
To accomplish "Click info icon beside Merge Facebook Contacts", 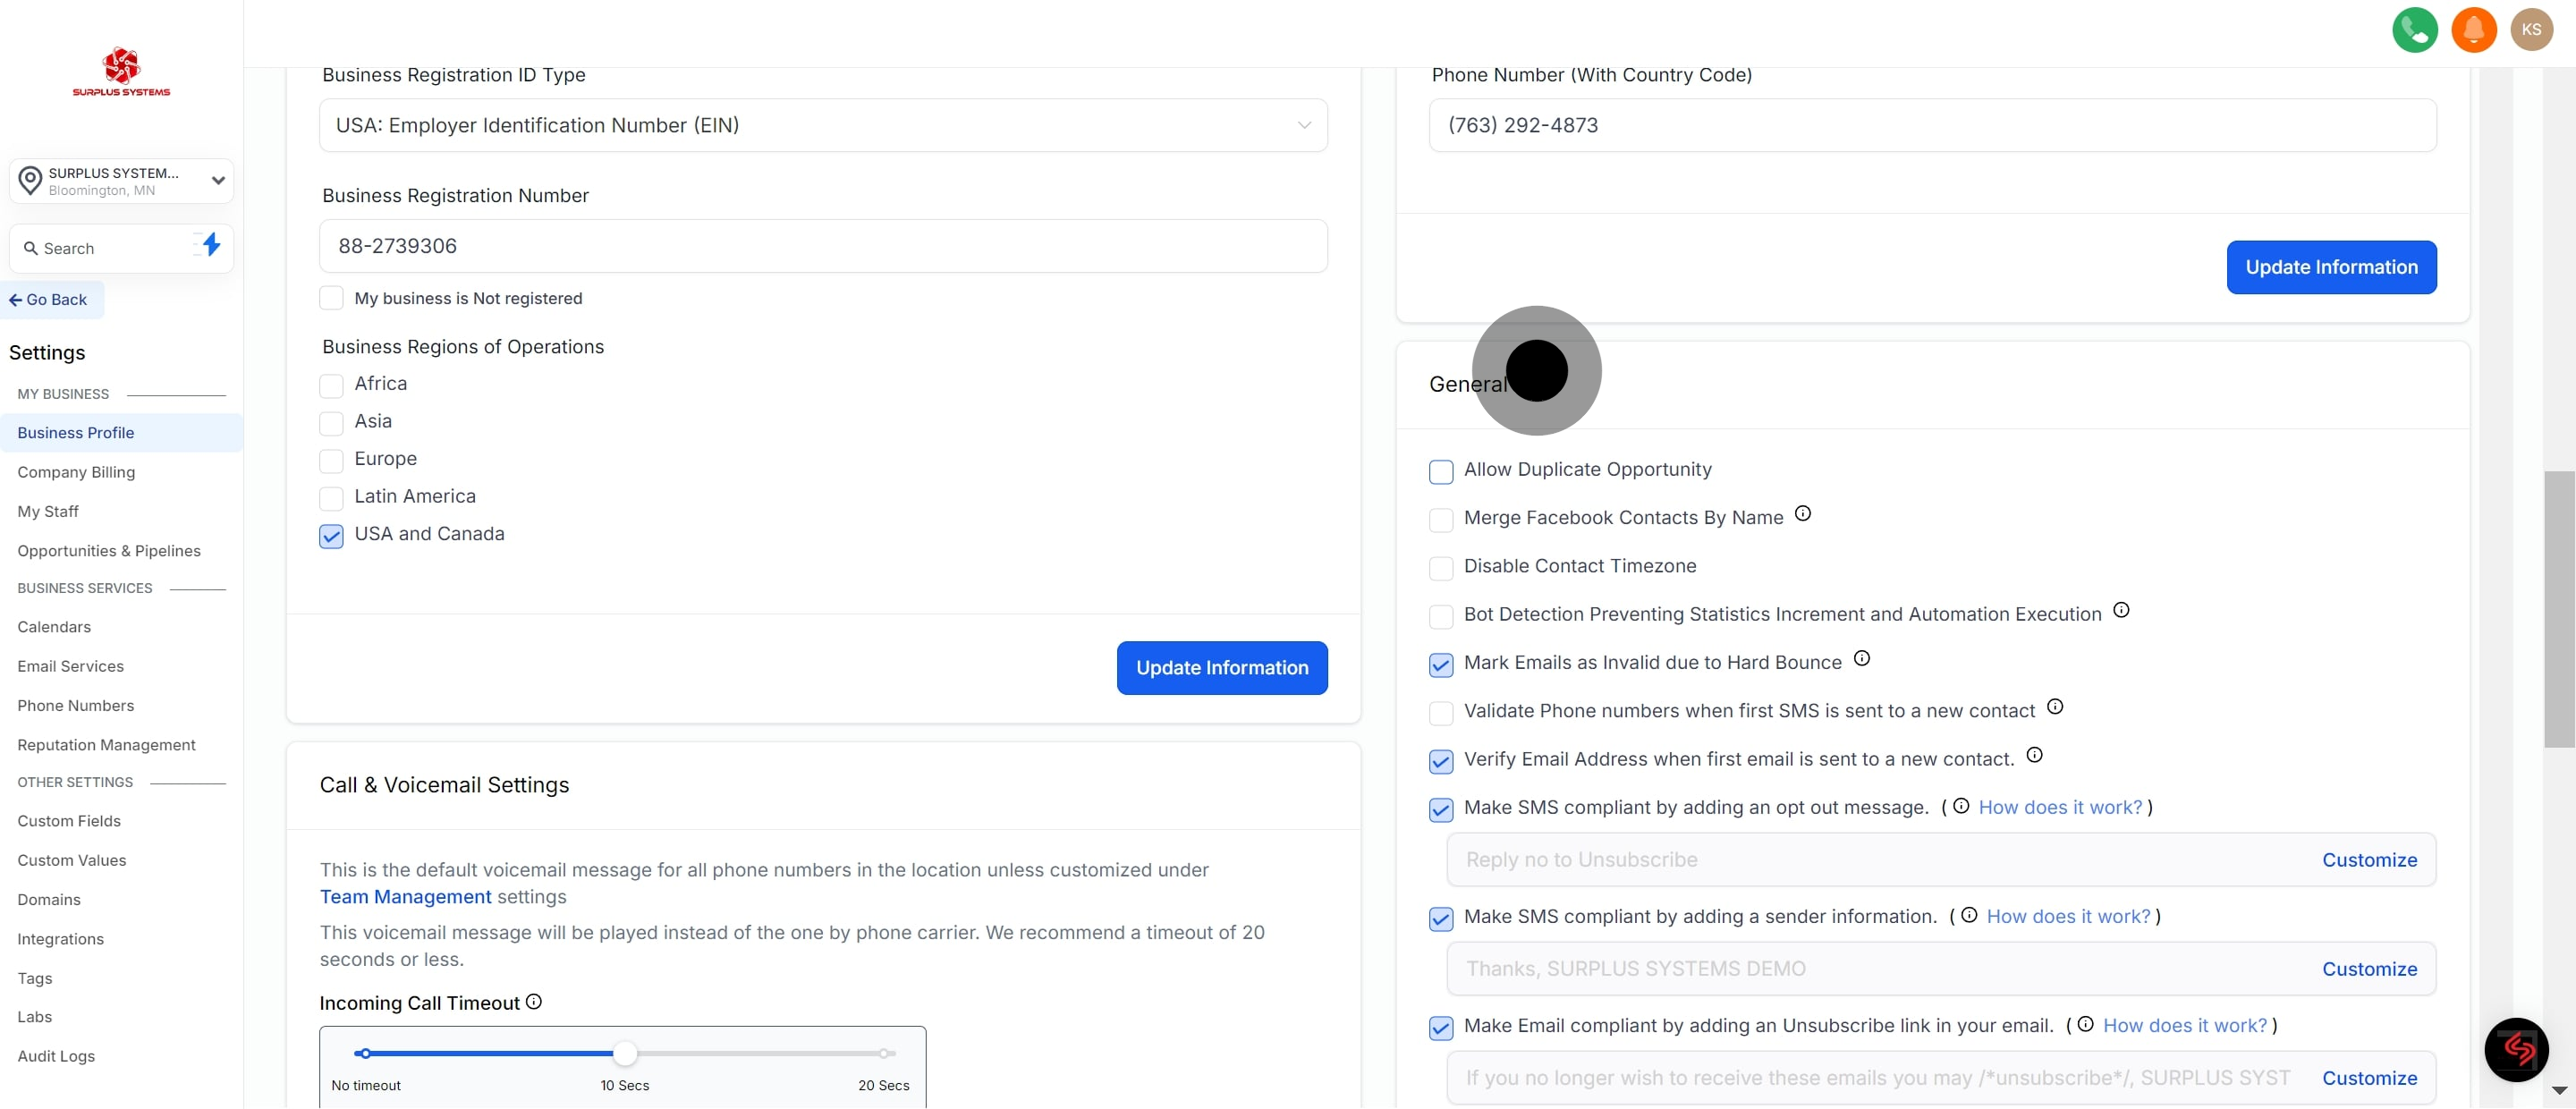I will pos(1802,514).
